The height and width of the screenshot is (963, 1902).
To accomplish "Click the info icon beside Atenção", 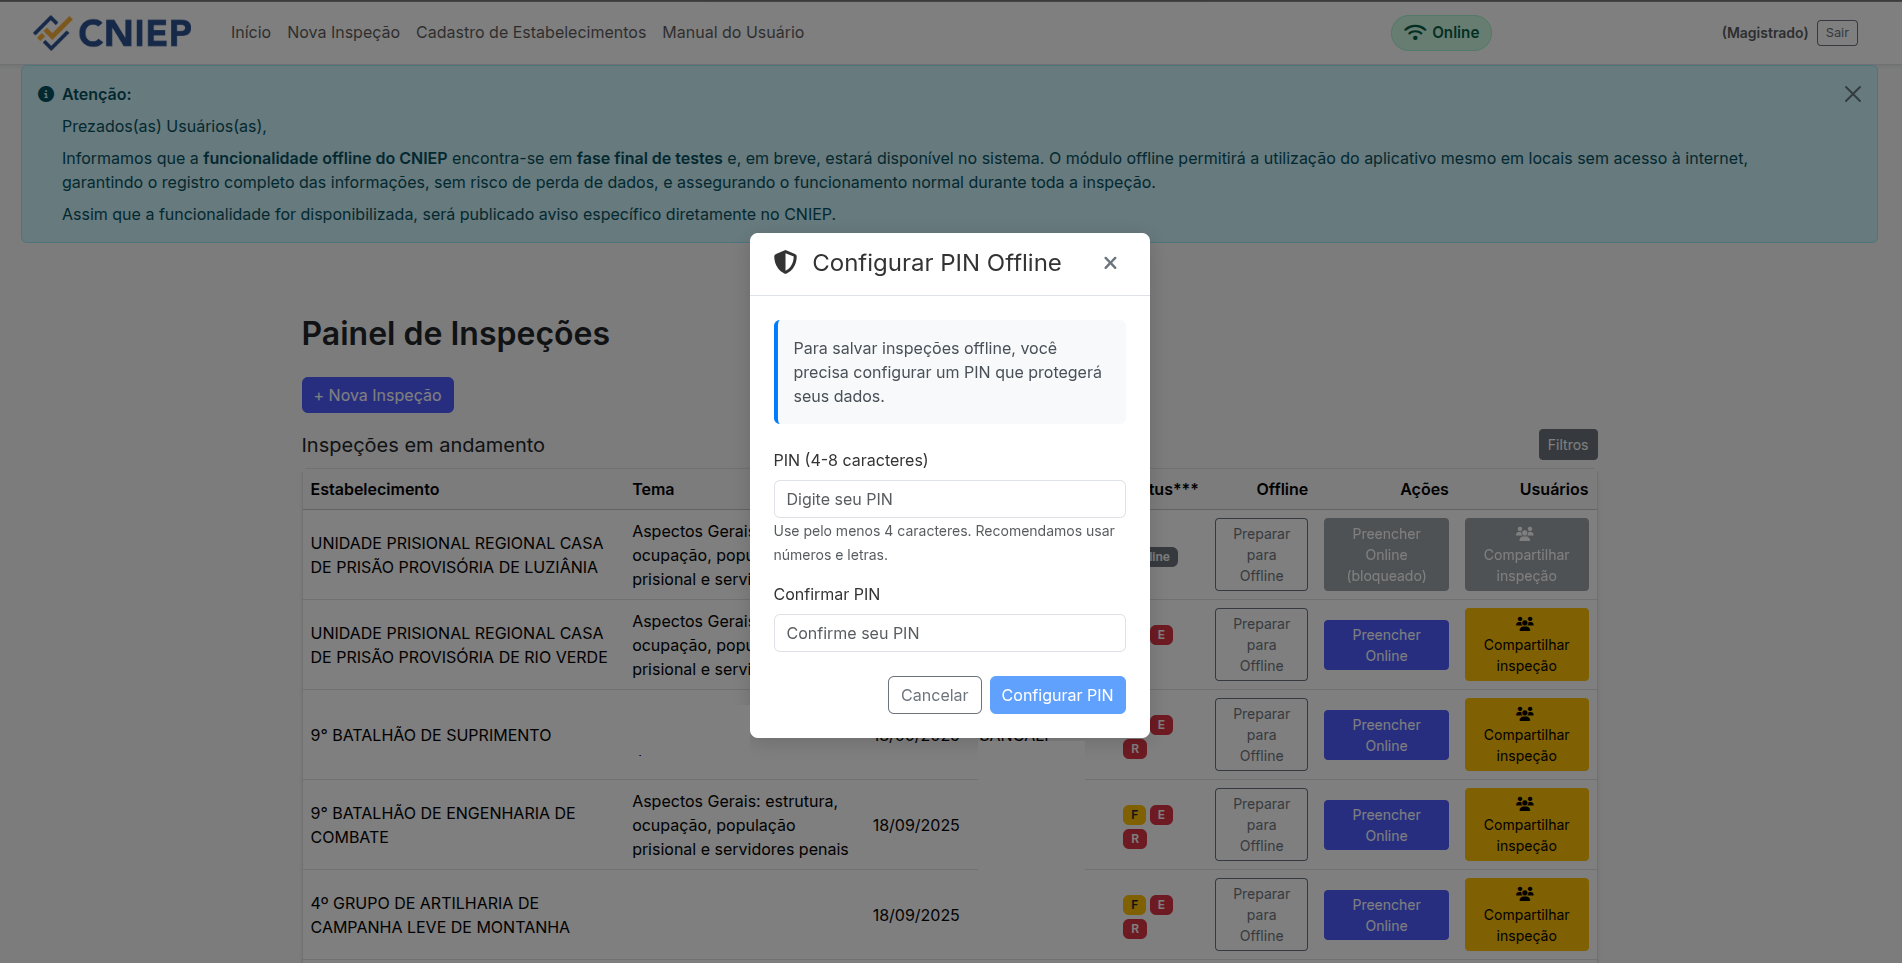I will pos(46,94).
